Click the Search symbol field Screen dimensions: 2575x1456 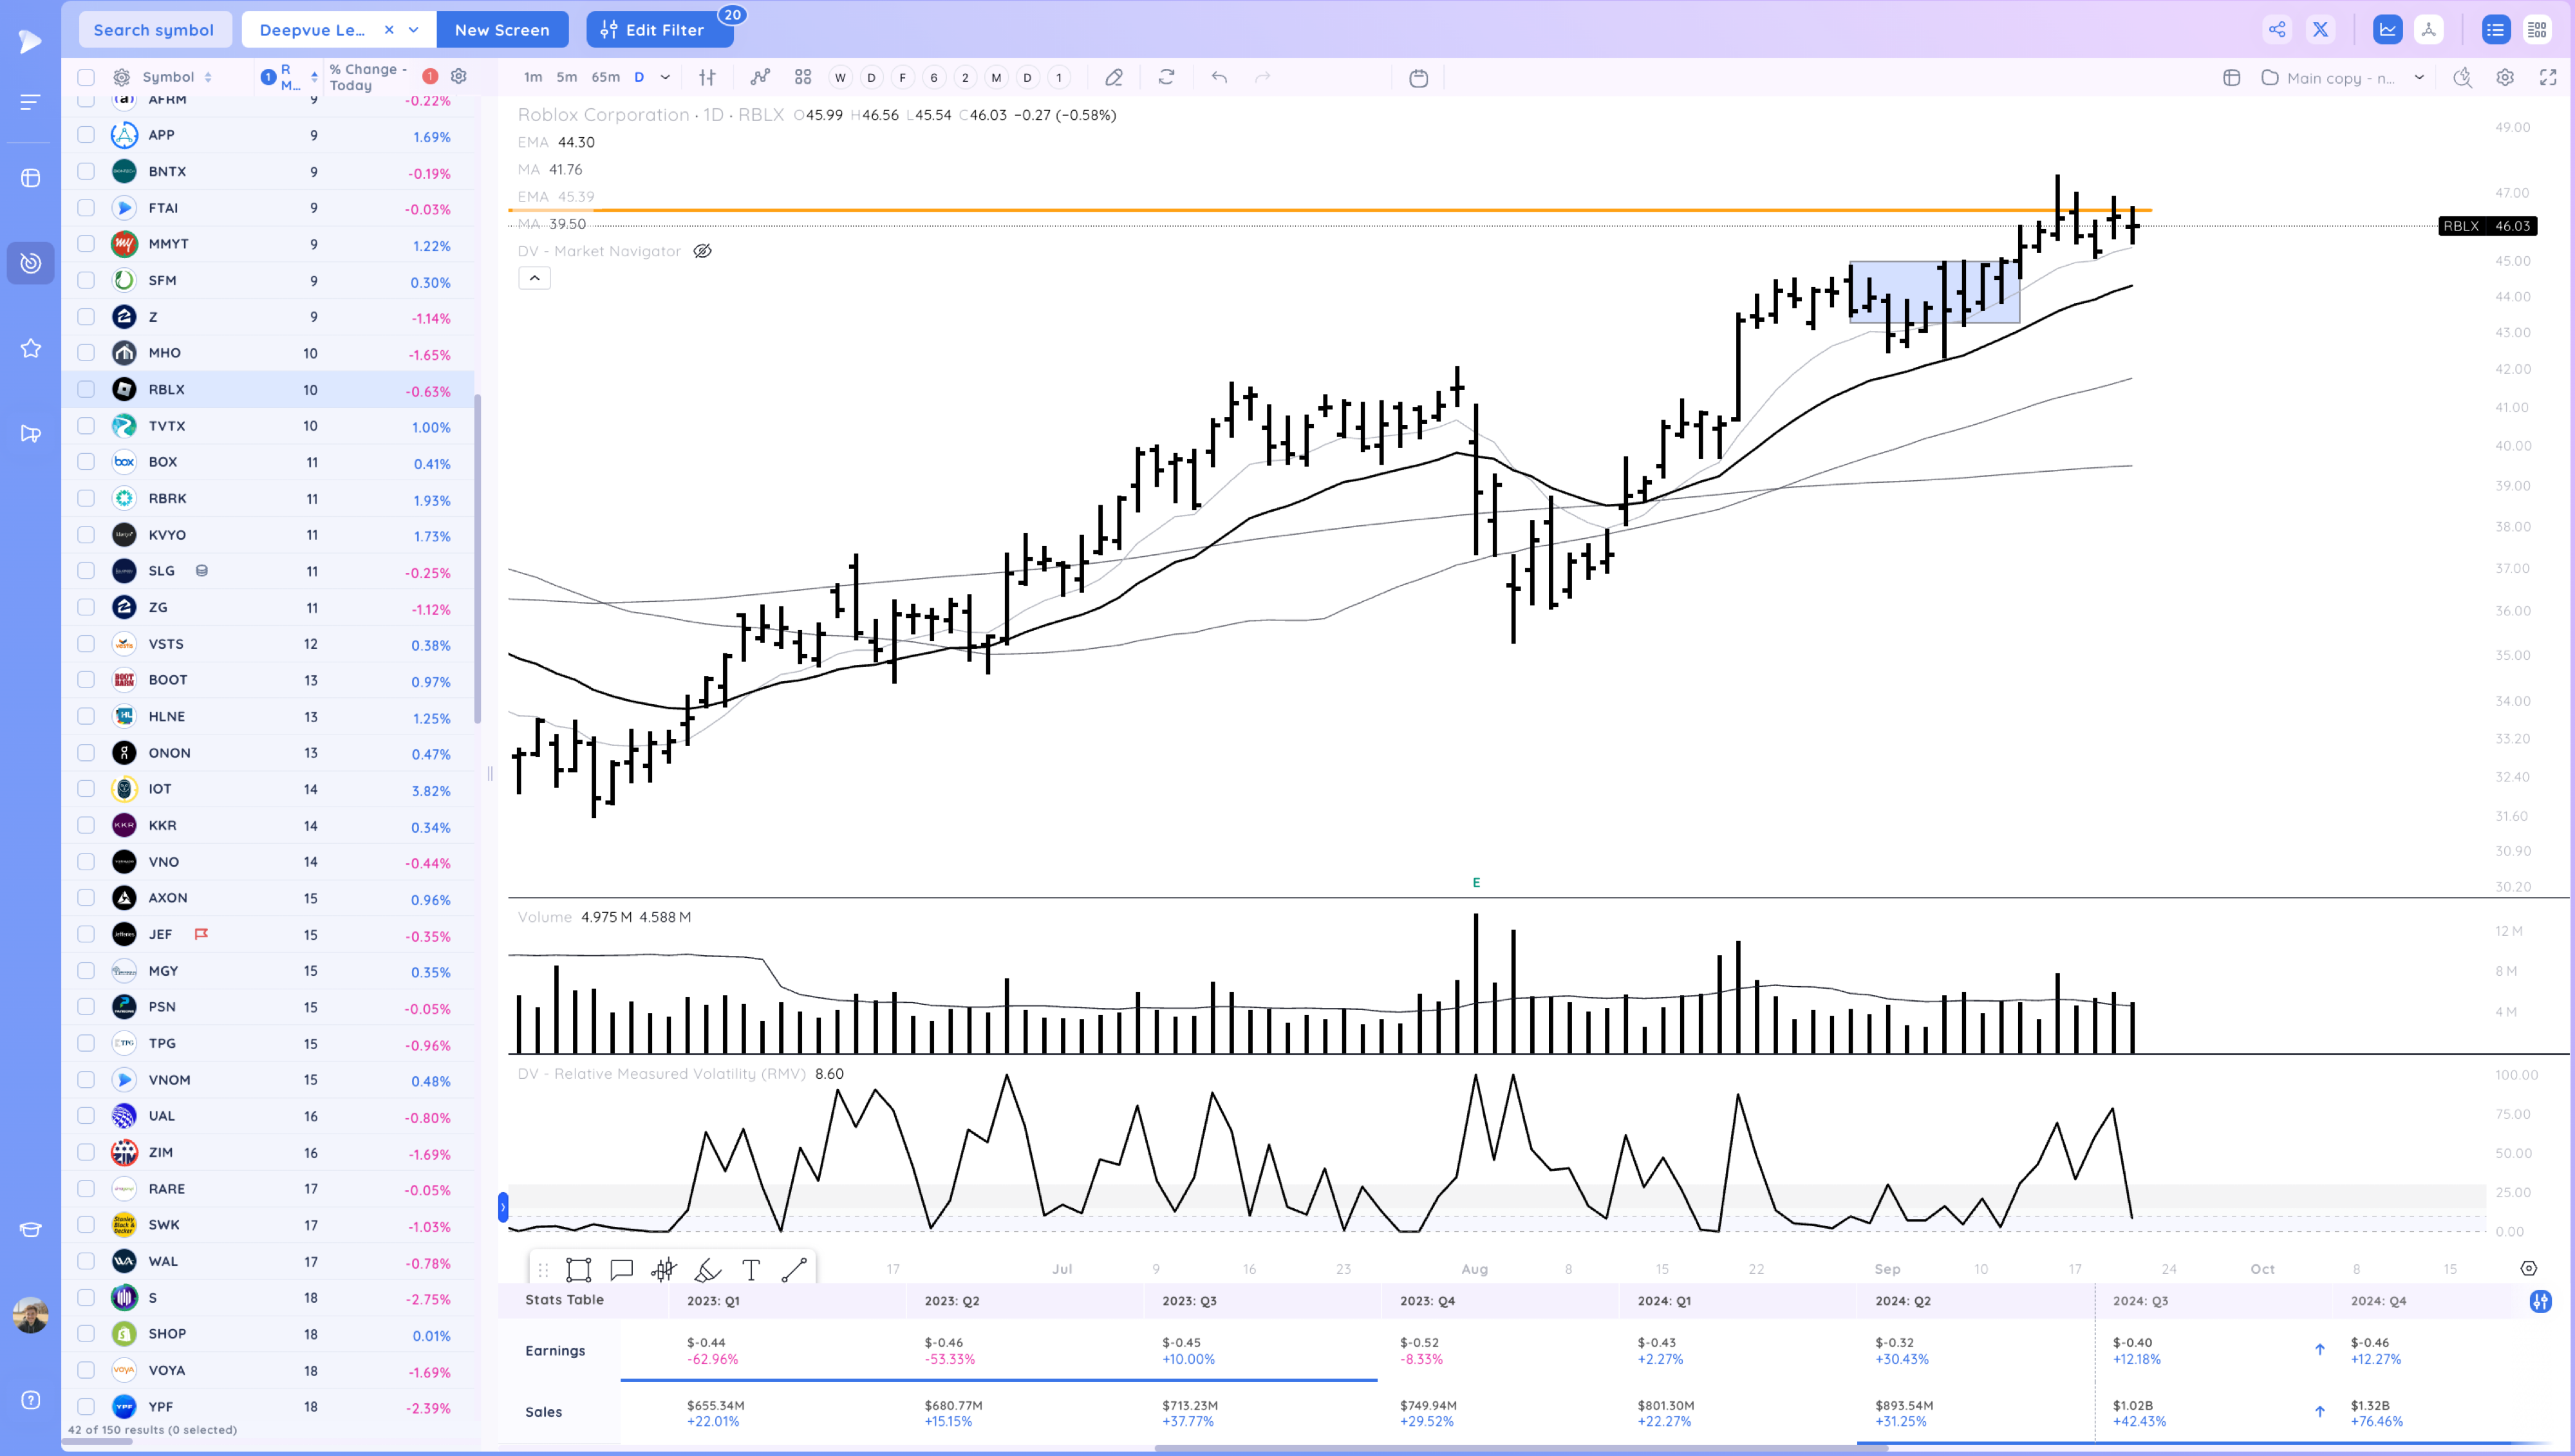(x=154, y=29)
